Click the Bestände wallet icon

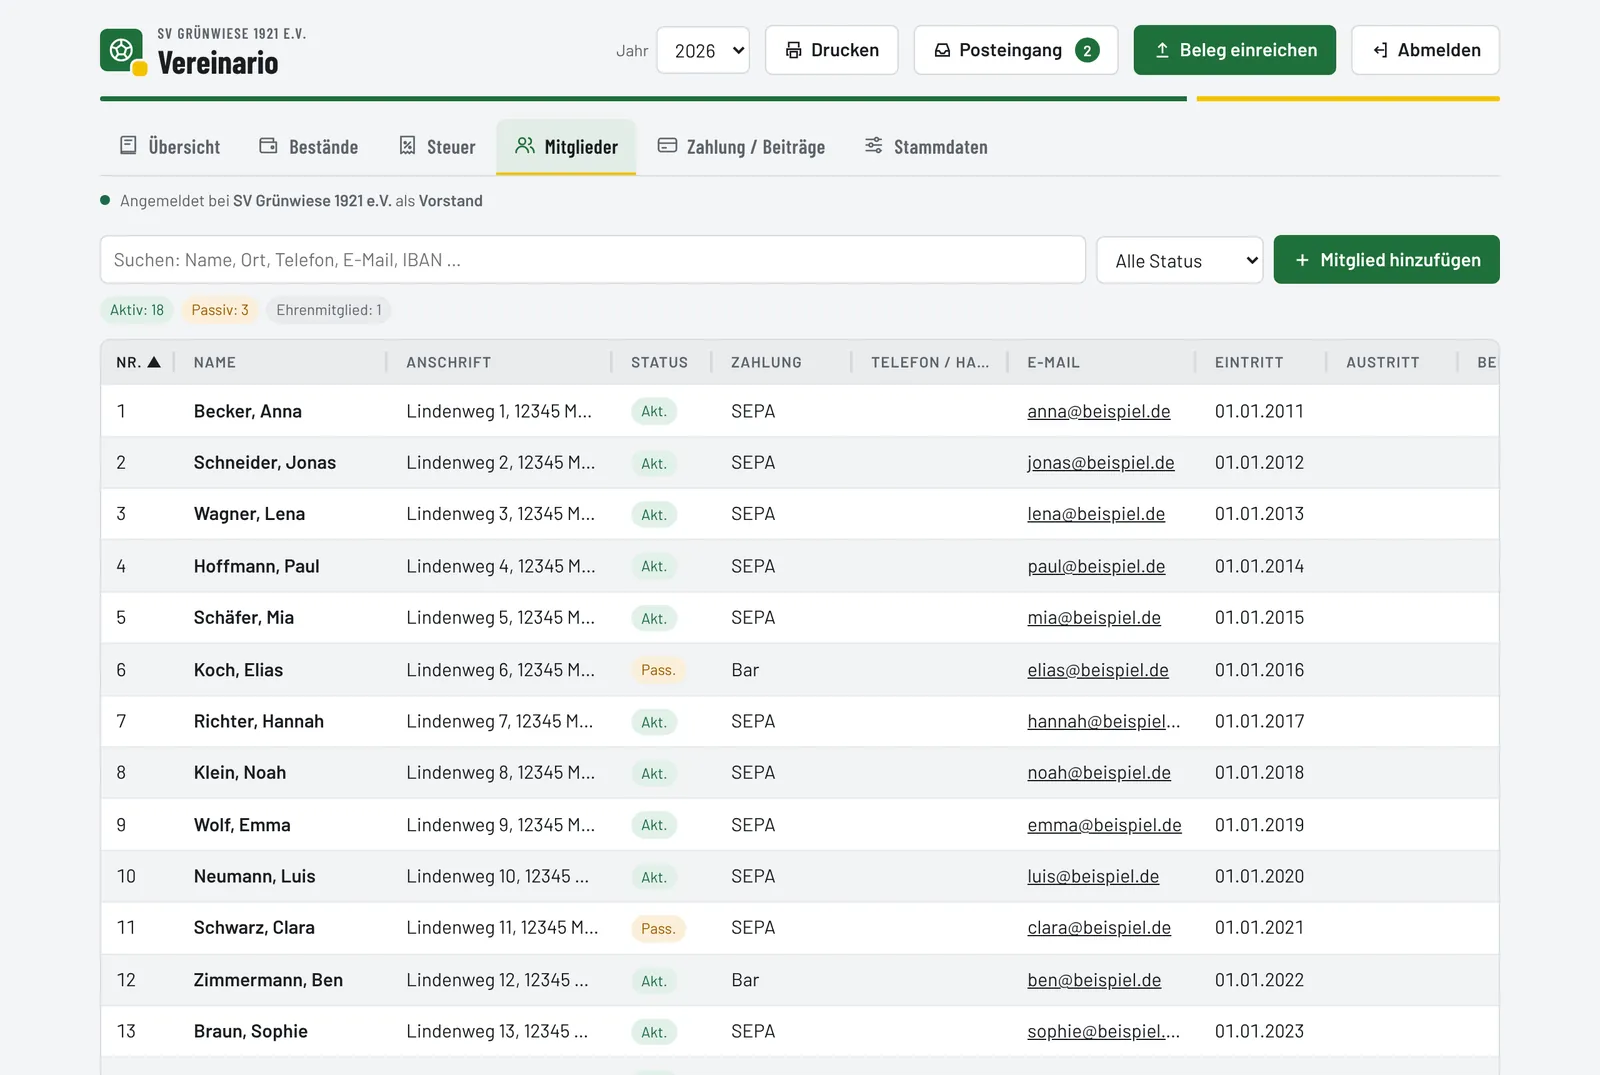pos(268,146)
